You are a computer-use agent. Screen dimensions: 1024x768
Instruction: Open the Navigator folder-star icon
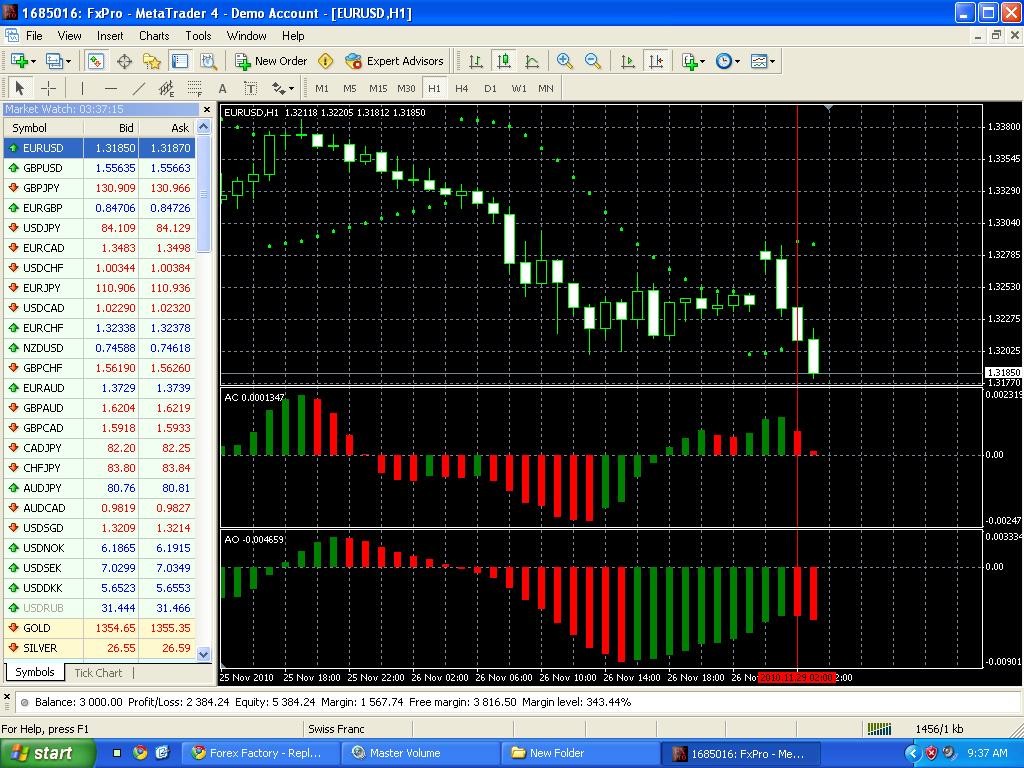(x=152, y=61)
